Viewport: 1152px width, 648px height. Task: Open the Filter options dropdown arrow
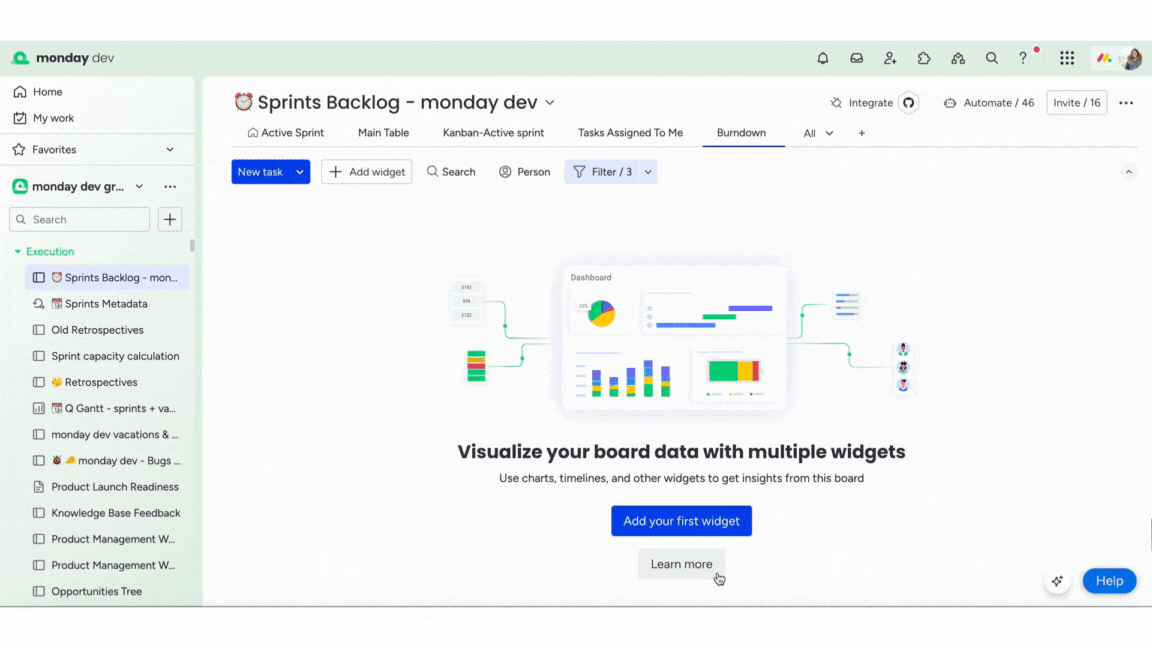coord(648,172)
